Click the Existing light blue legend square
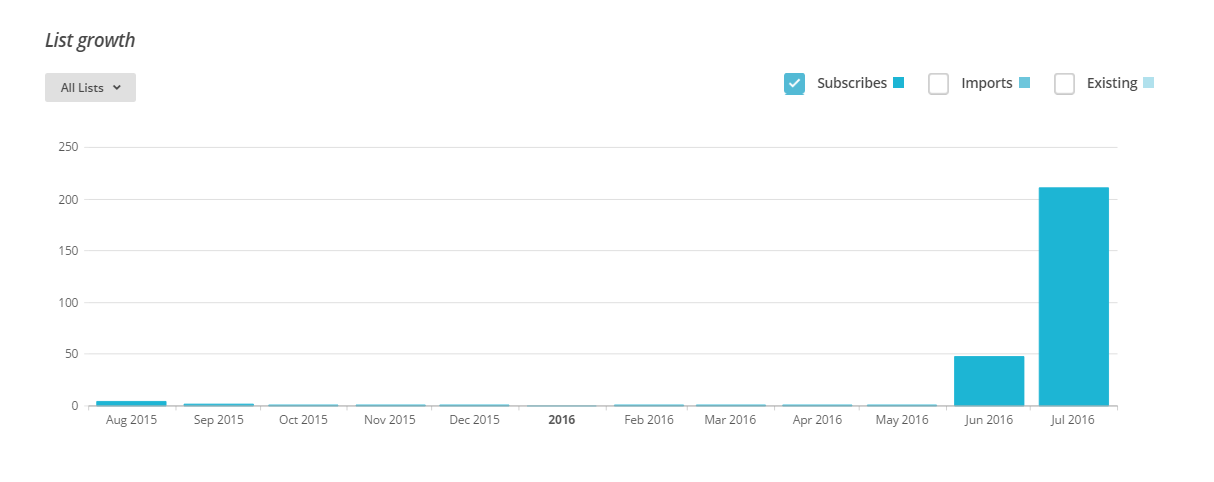 point(1148,83)
